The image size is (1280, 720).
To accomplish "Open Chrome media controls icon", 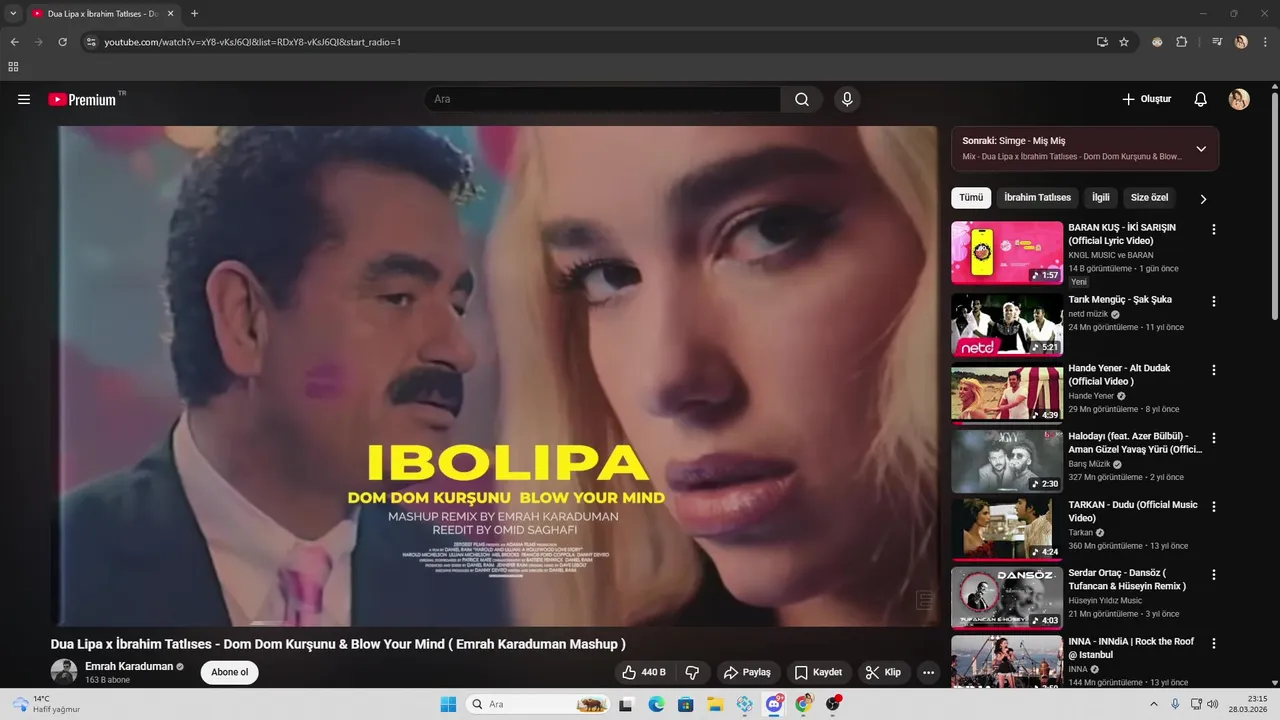I will [x=1217, y=42].
